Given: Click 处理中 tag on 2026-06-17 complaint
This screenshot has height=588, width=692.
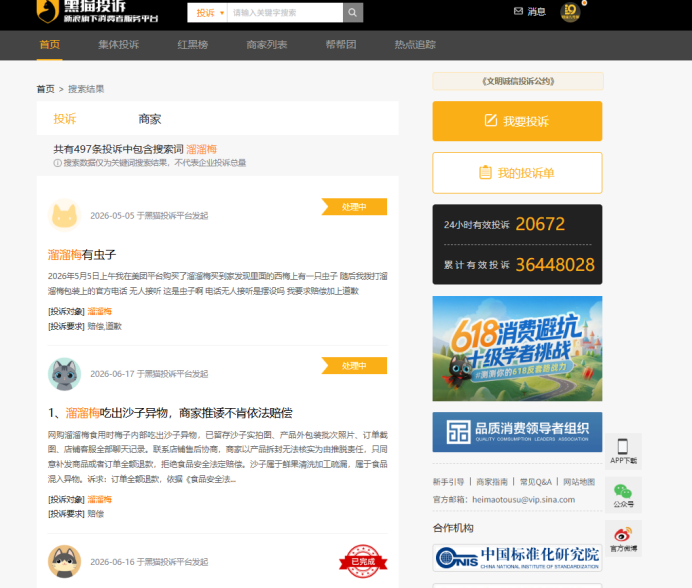Looking at the screenshot, I should (x=354, y=366).
